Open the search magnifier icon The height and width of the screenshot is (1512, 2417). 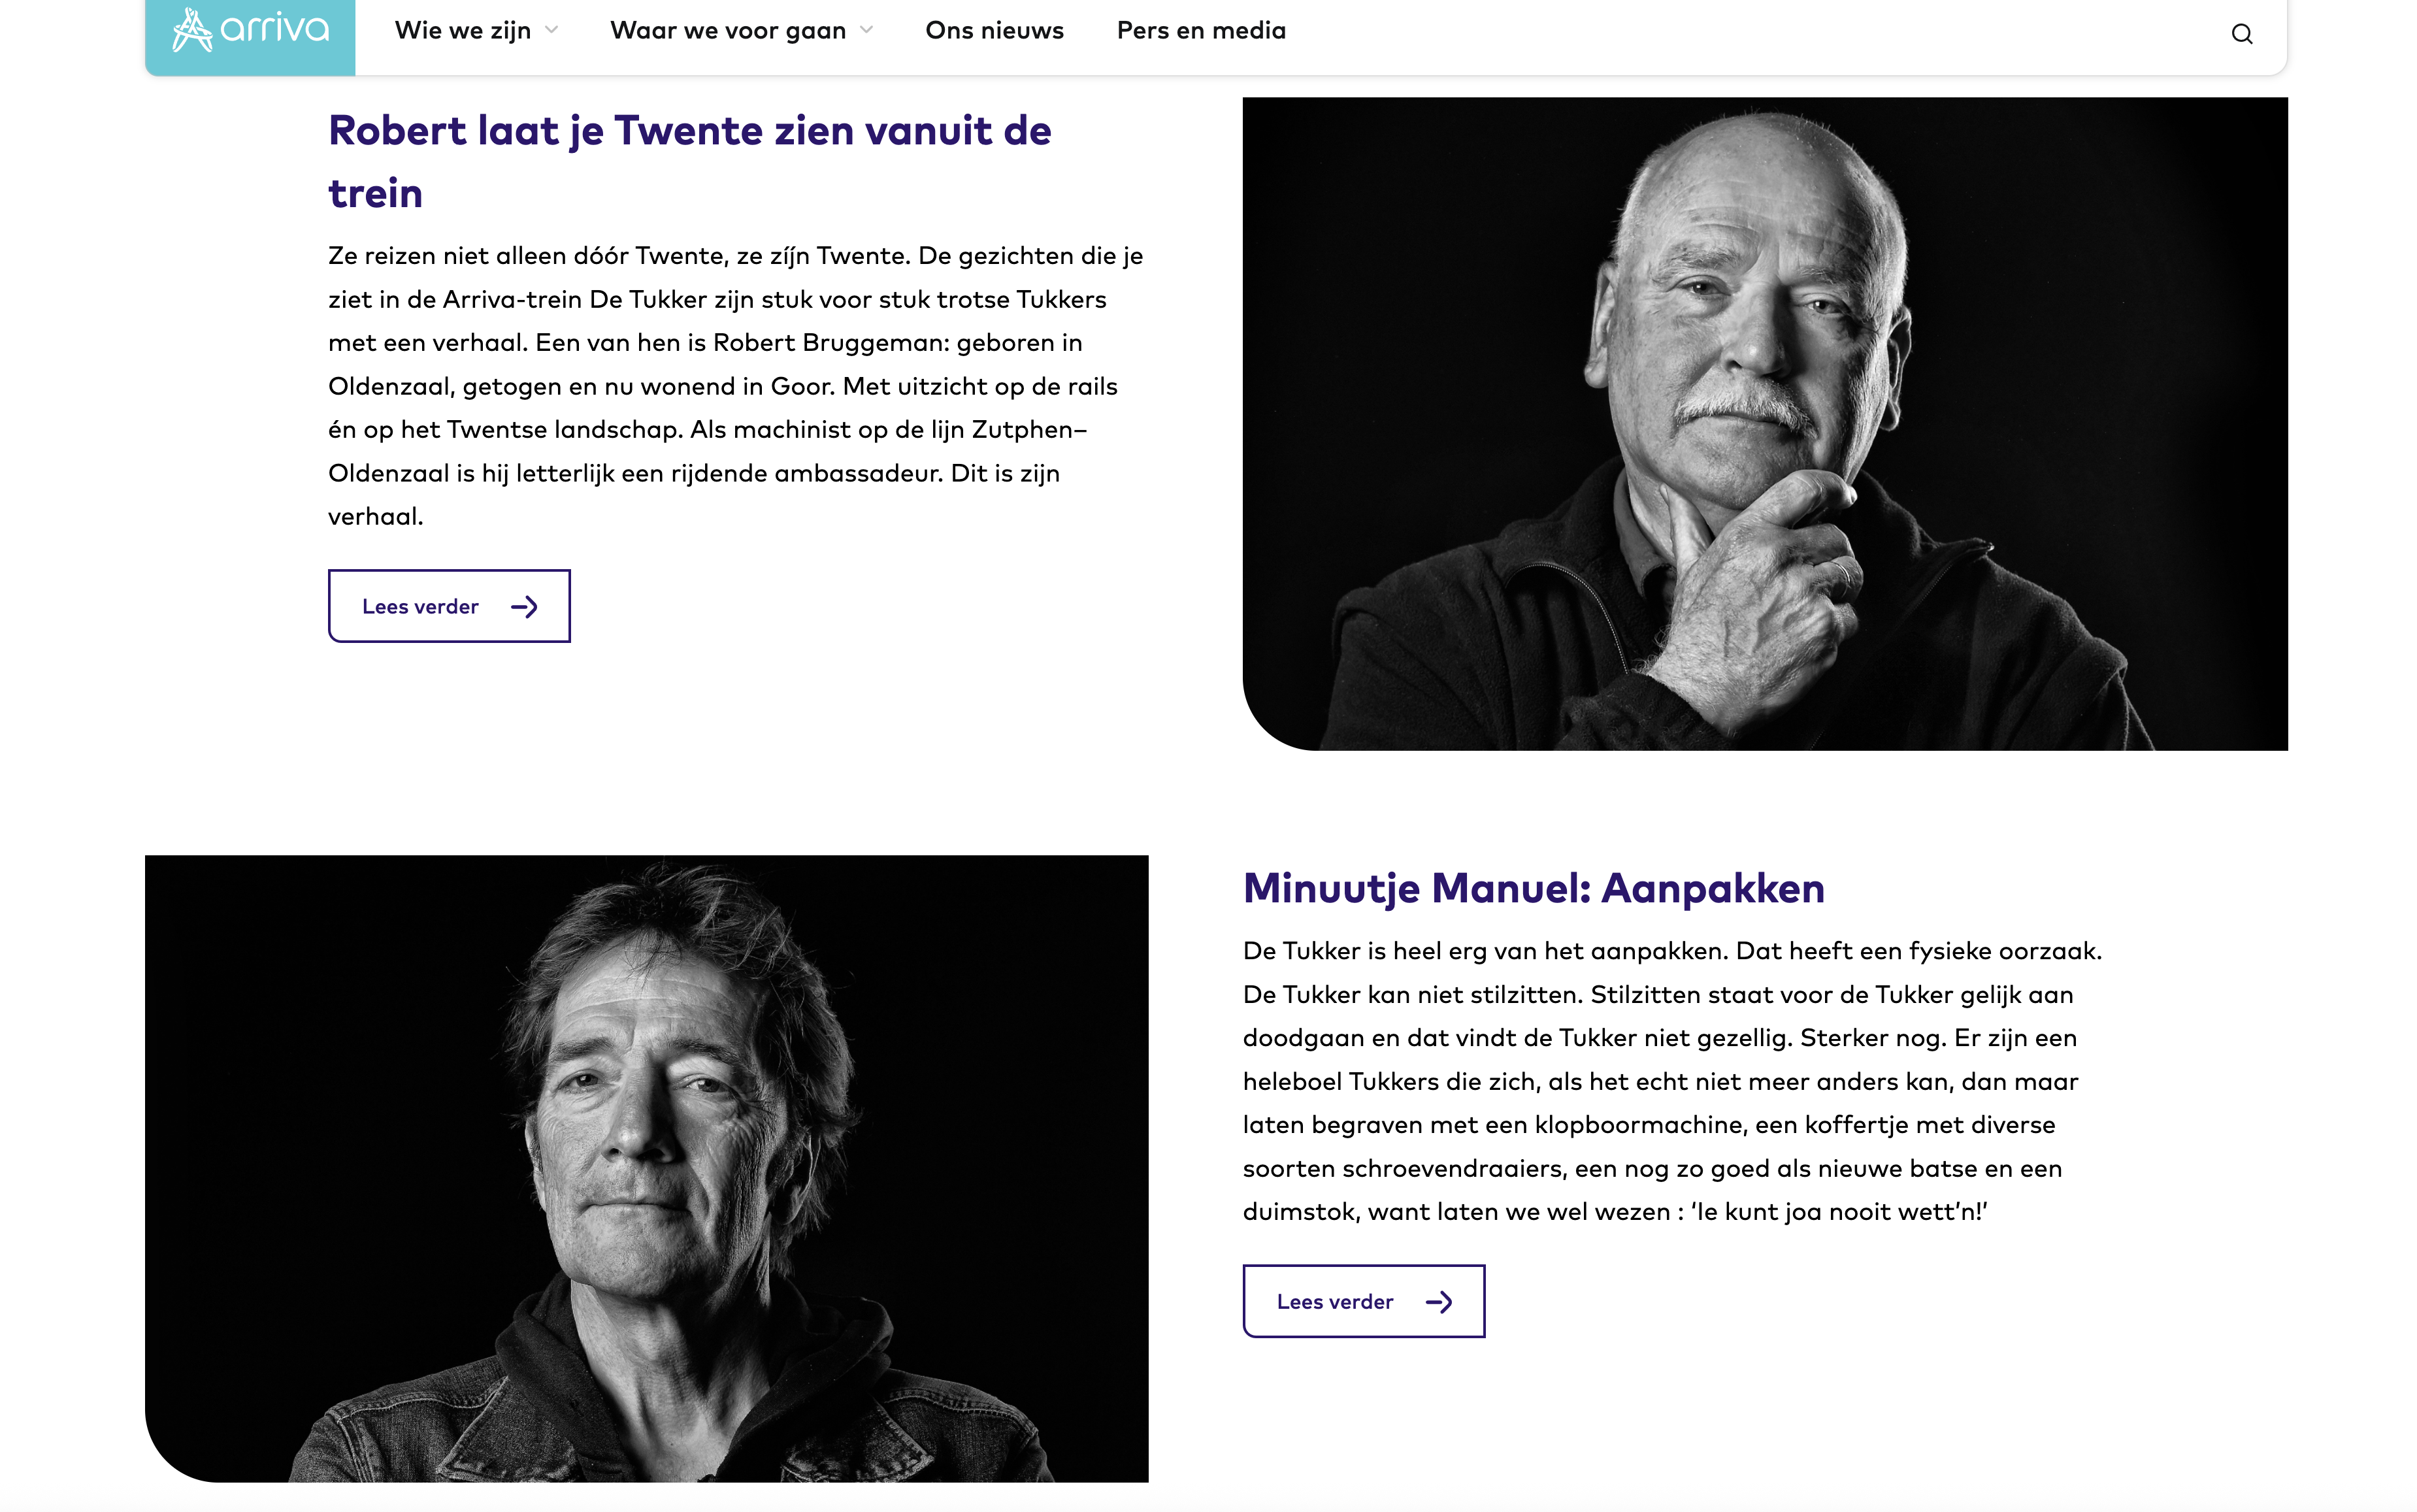point(2242,34)
